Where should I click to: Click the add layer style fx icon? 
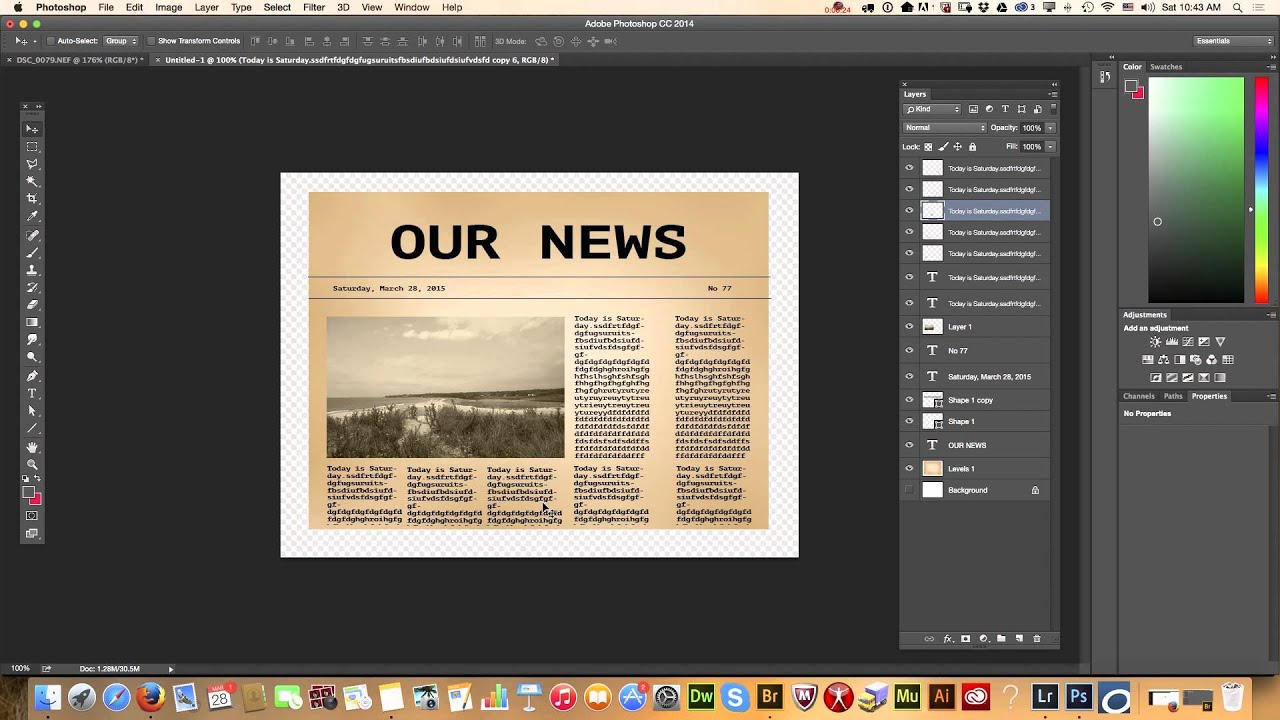click(x=947, y=639)
